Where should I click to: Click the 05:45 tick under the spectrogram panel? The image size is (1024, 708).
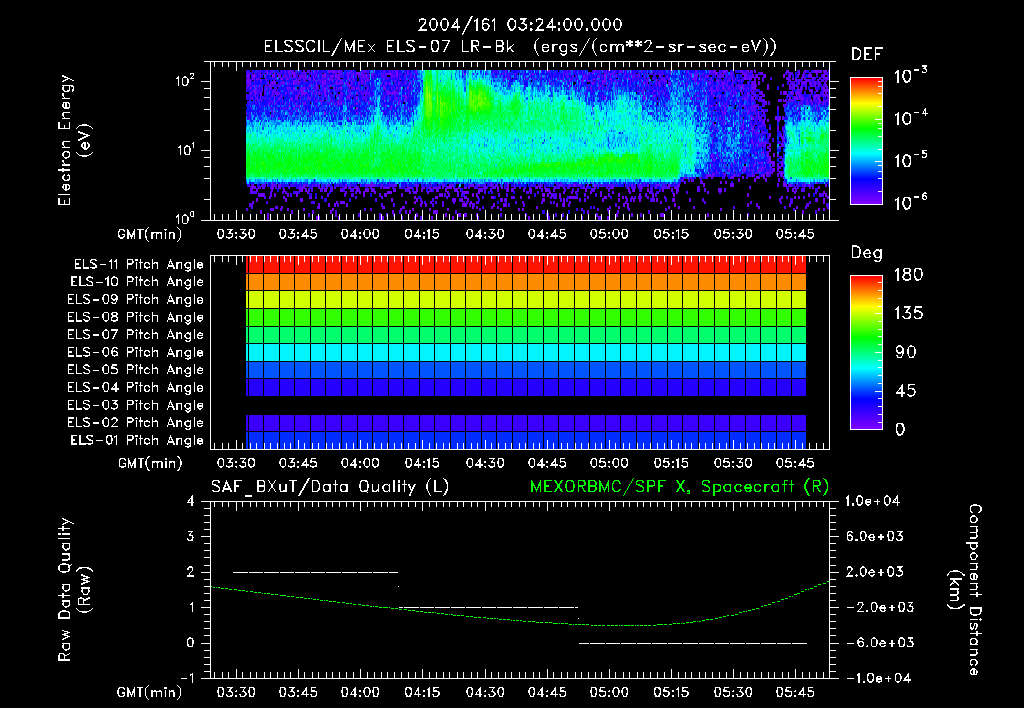795,234
